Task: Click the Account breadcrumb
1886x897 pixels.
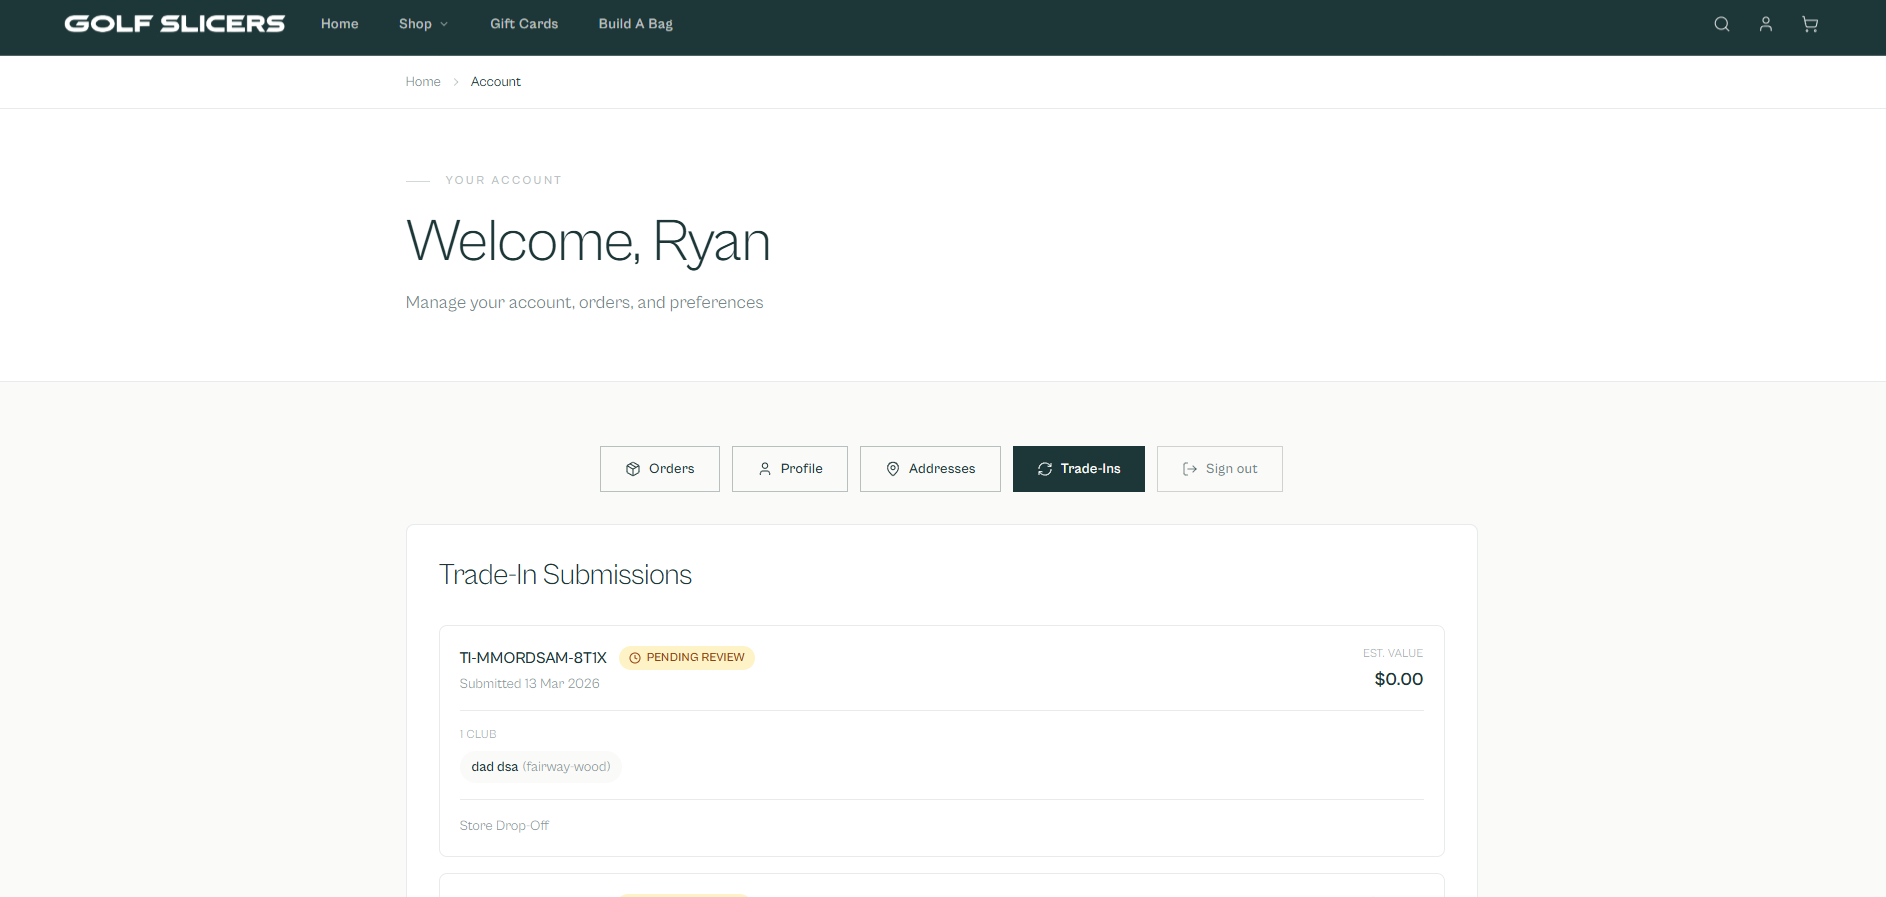Action: (495, 82)
